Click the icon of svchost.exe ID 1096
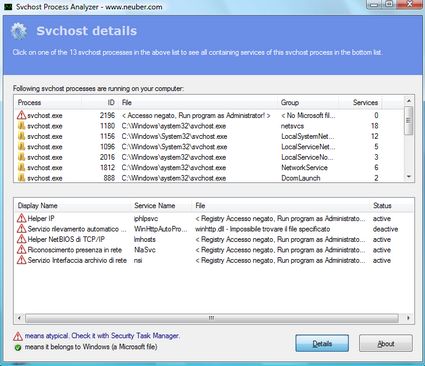 point(21,147)
